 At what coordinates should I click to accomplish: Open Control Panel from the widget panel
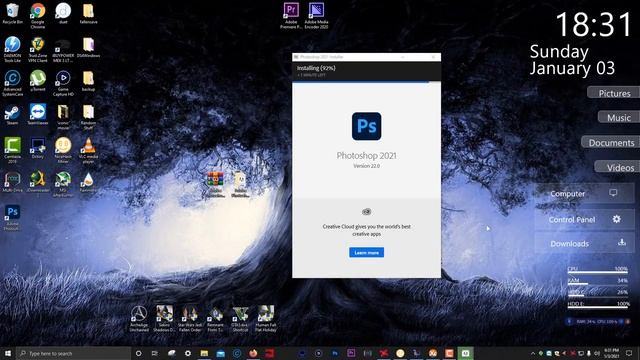[x=584, y=219]
